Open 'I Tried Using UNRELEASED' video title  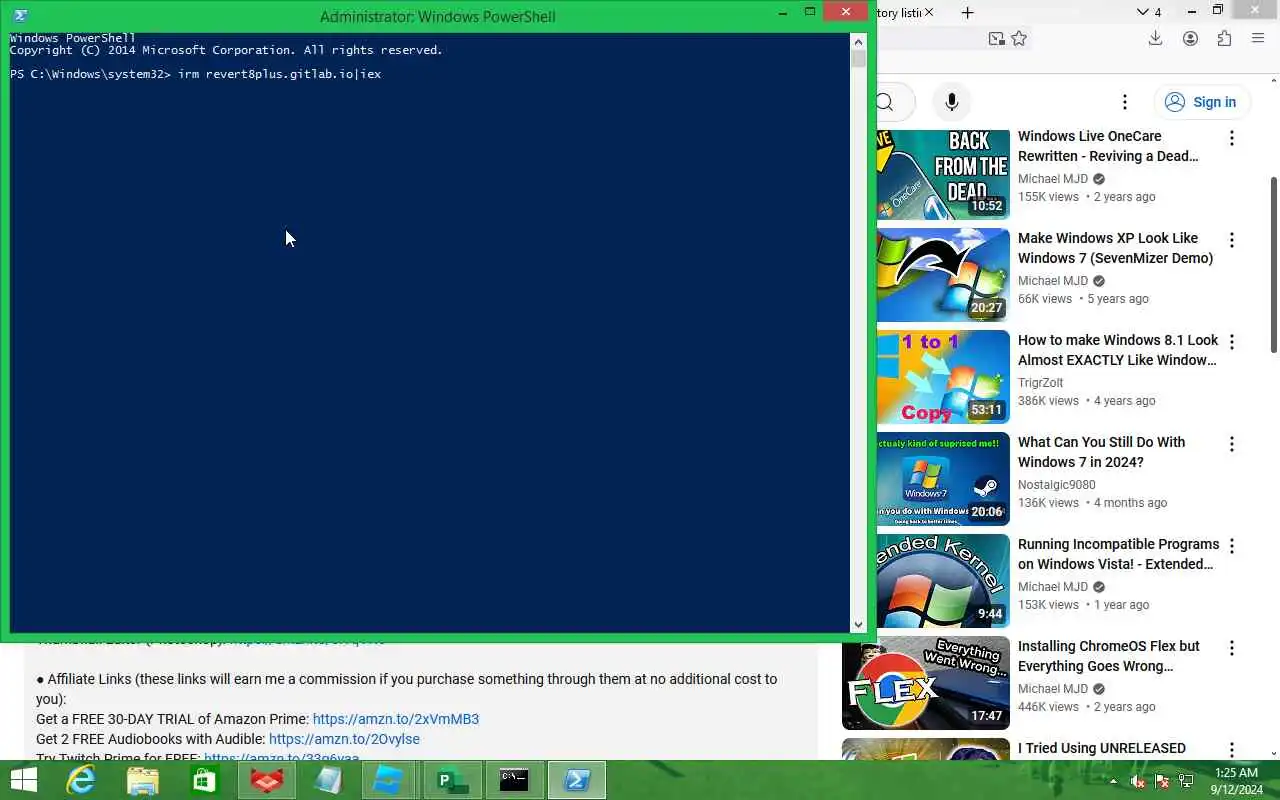coord(1102,748)
